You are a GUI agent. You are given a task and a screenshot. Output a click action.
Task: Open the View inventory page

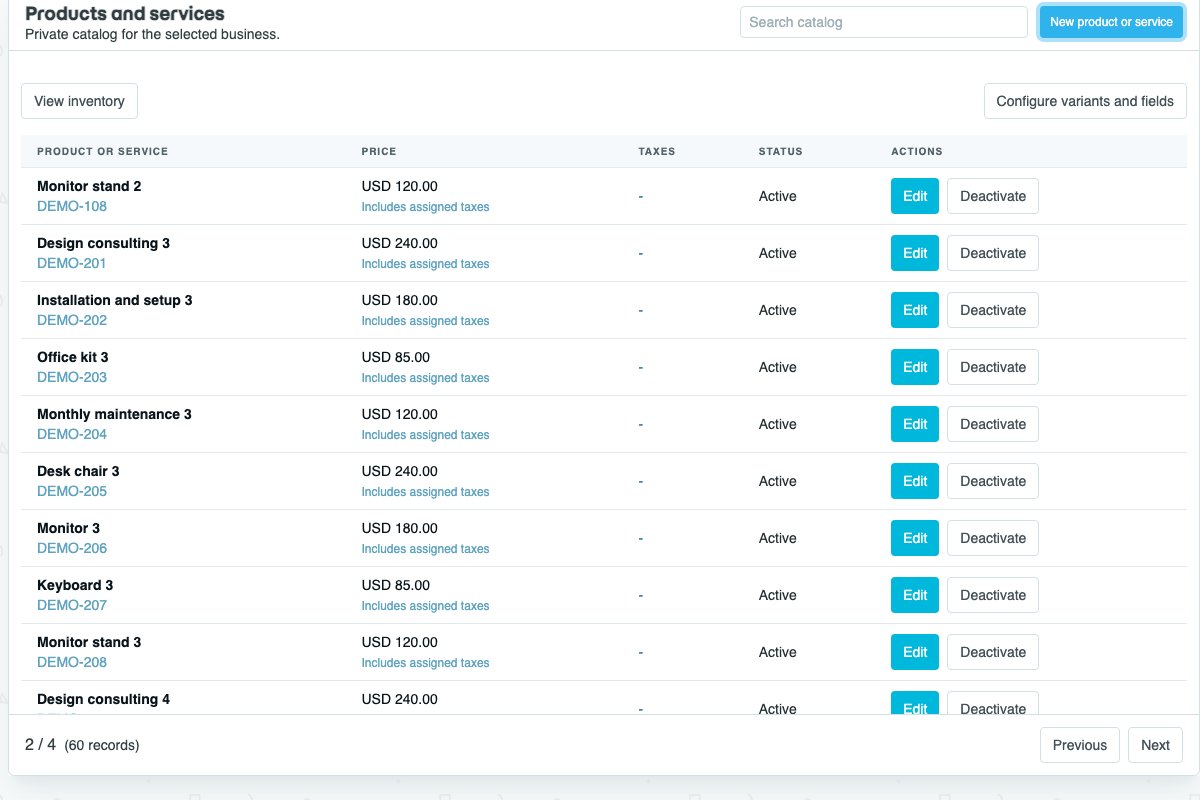tap(79, 101)
